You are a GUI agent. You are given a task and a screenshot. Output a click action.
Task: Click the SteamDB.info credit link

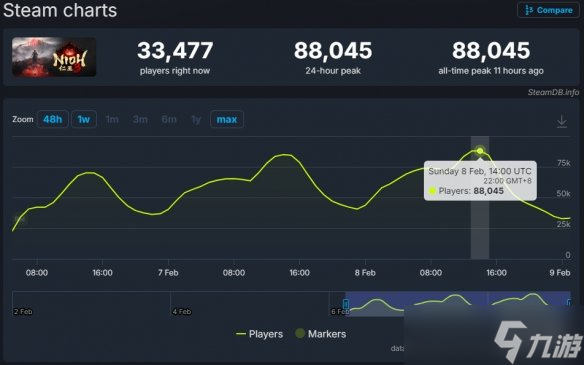tap(553, 92)
